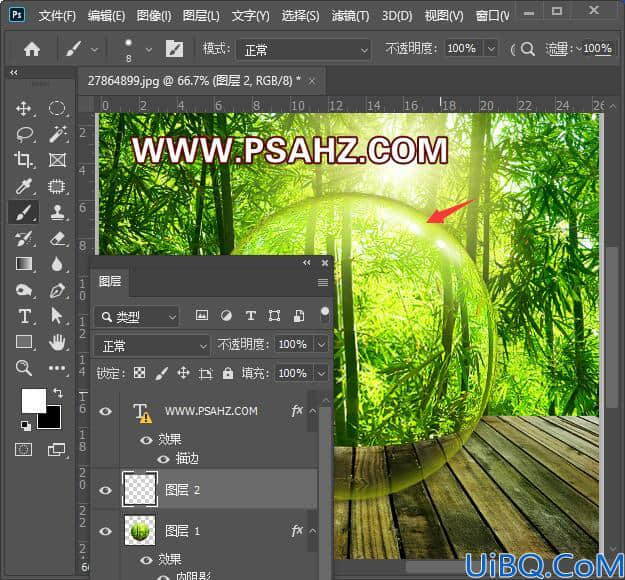Select the Zoom tool
Image resolution: width=625 pixels, height=580 pixels.
(24, 368)
